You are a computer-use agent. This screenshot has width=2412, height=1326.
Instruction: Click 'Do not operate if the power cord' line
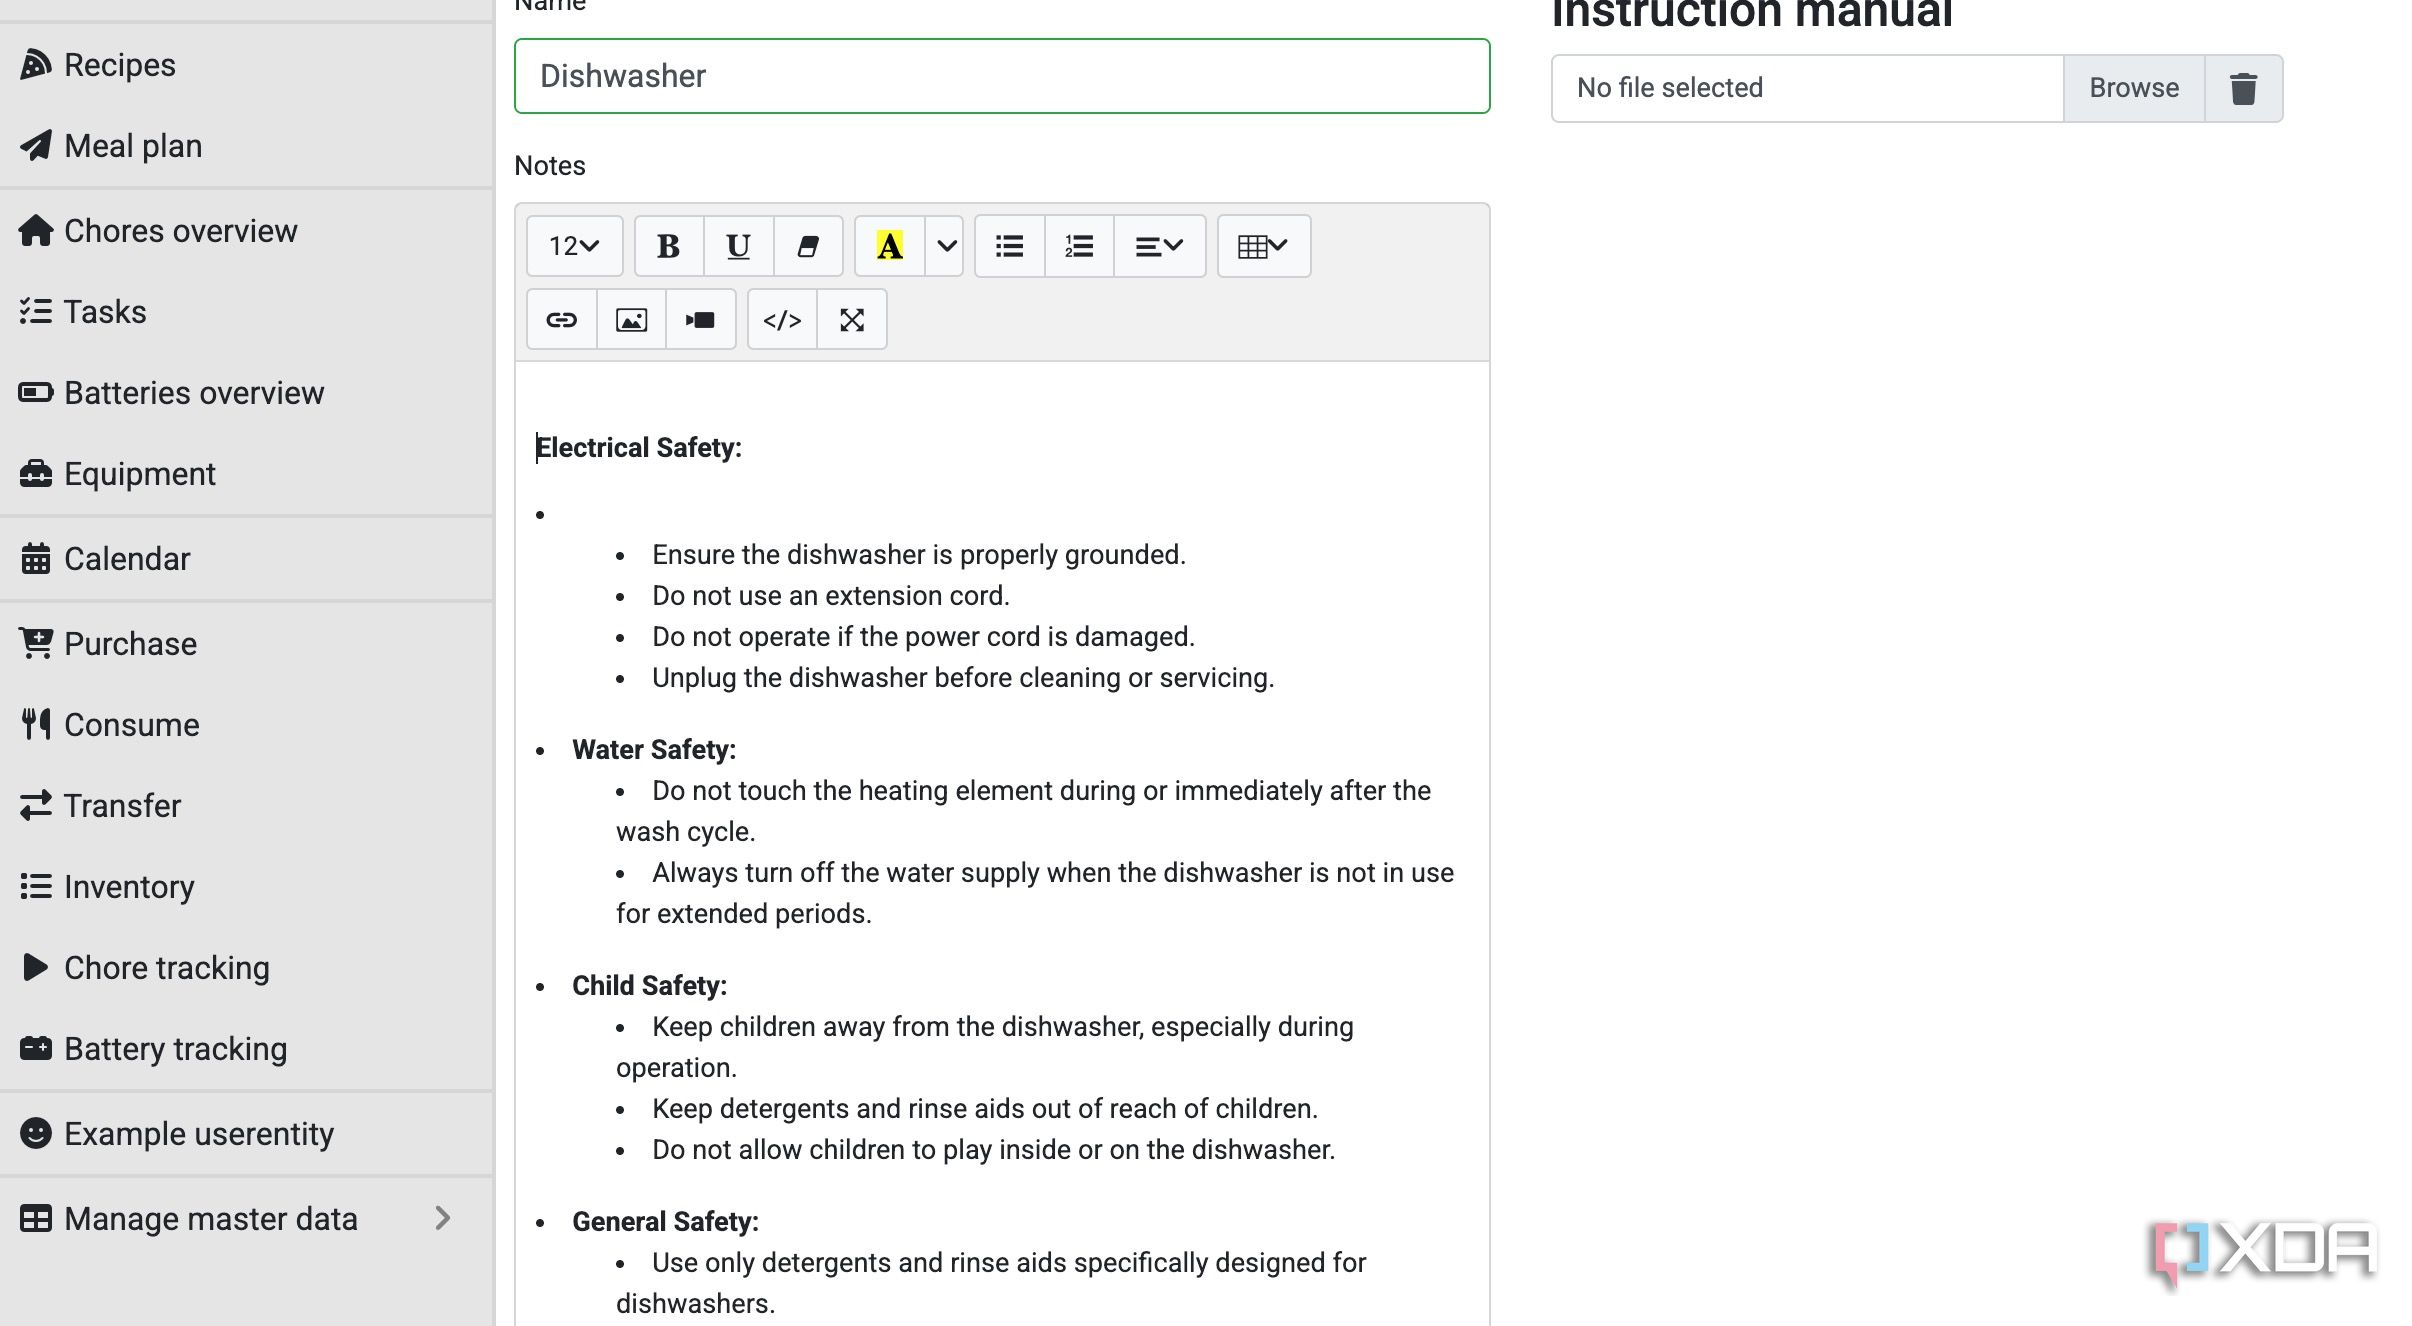point(923,637)
